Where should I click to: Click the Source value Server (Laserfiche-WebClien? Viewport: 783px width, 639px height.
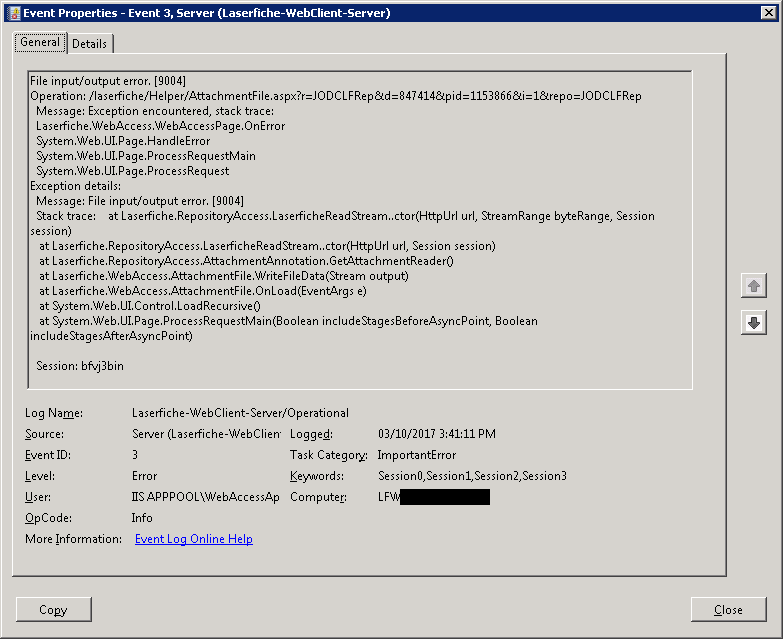click(206, 434)
